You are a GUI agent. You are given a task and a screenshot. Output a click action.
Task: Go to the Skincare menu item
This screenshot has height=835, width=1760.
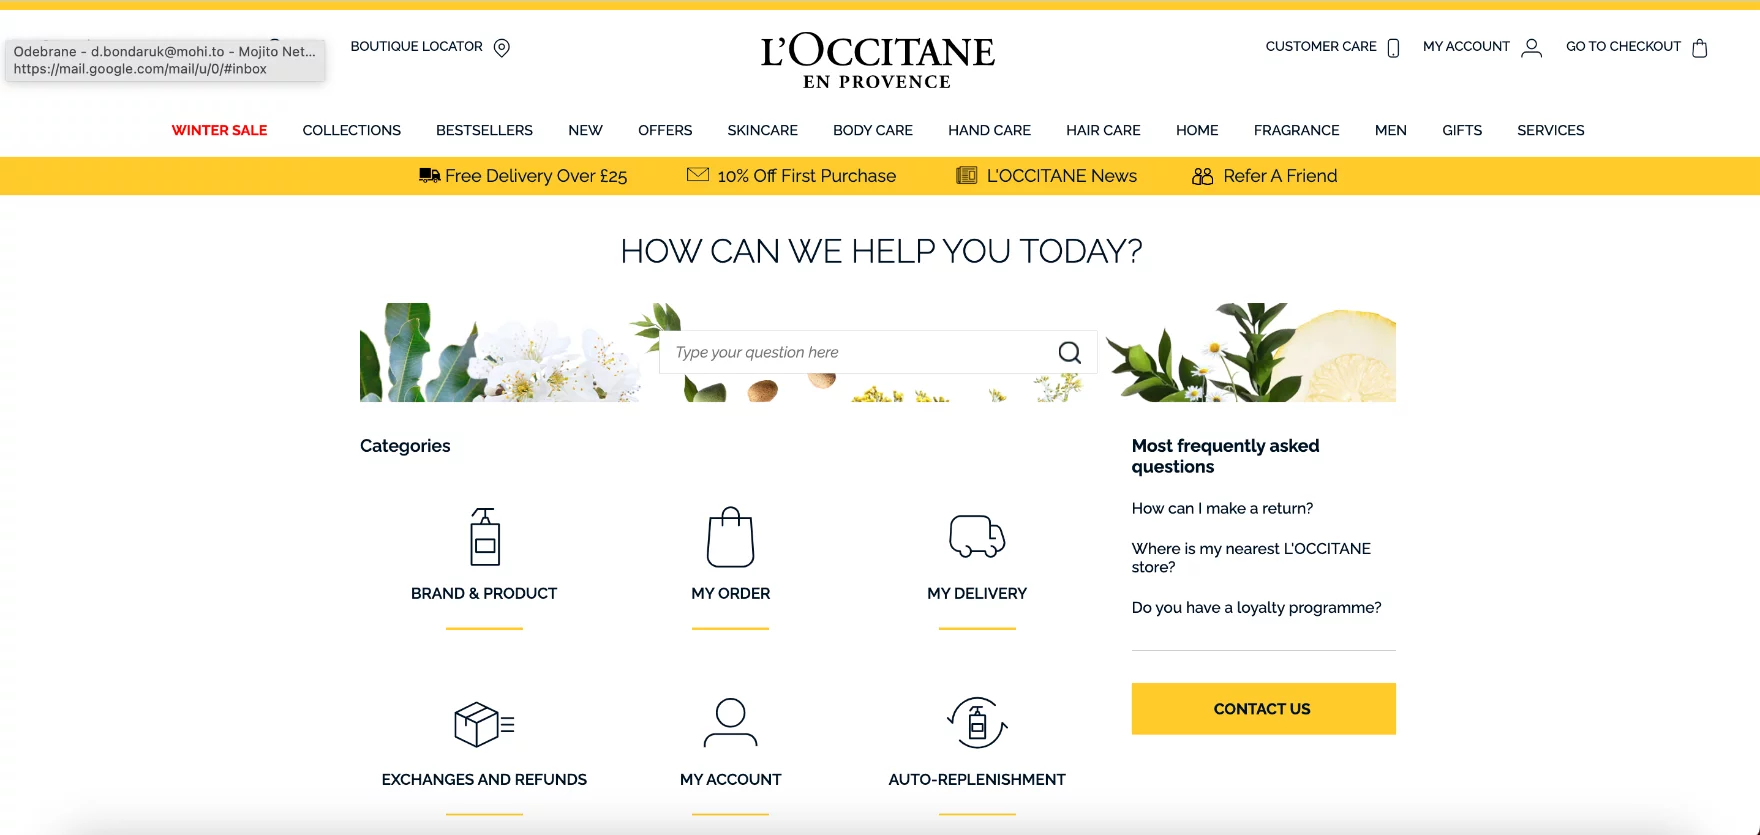[762, 130]
